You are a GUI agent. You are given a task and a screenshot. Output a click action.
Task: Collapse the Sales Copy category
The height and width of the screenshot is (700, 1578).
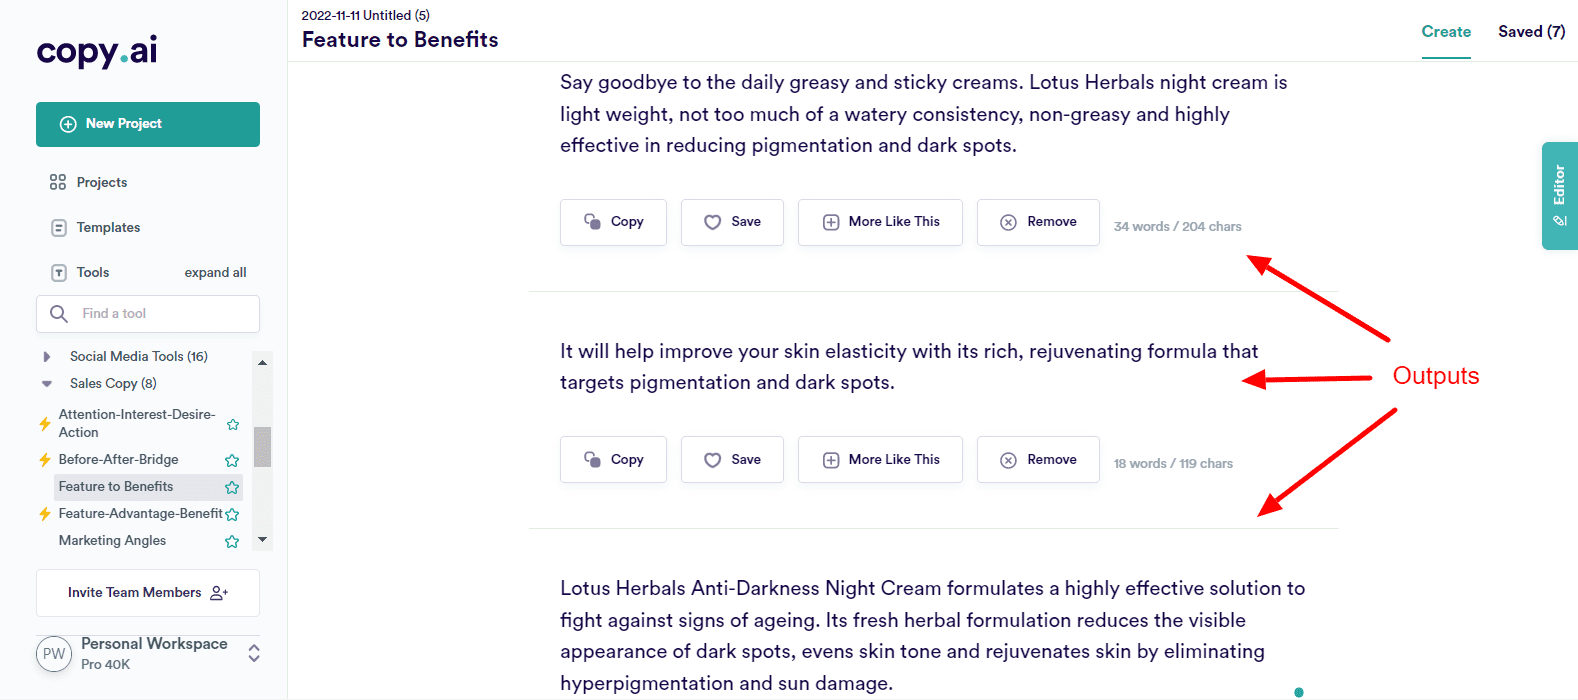pos(47,384)
